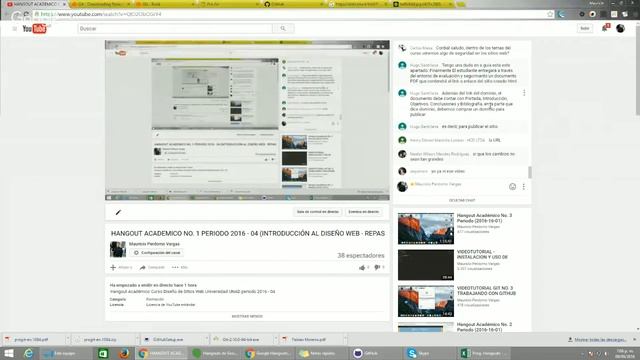This screenshot has width=640, height=360.
Task: Click the Mauricio Perdomo Vargas channel name
Action: tap(154, 244)
